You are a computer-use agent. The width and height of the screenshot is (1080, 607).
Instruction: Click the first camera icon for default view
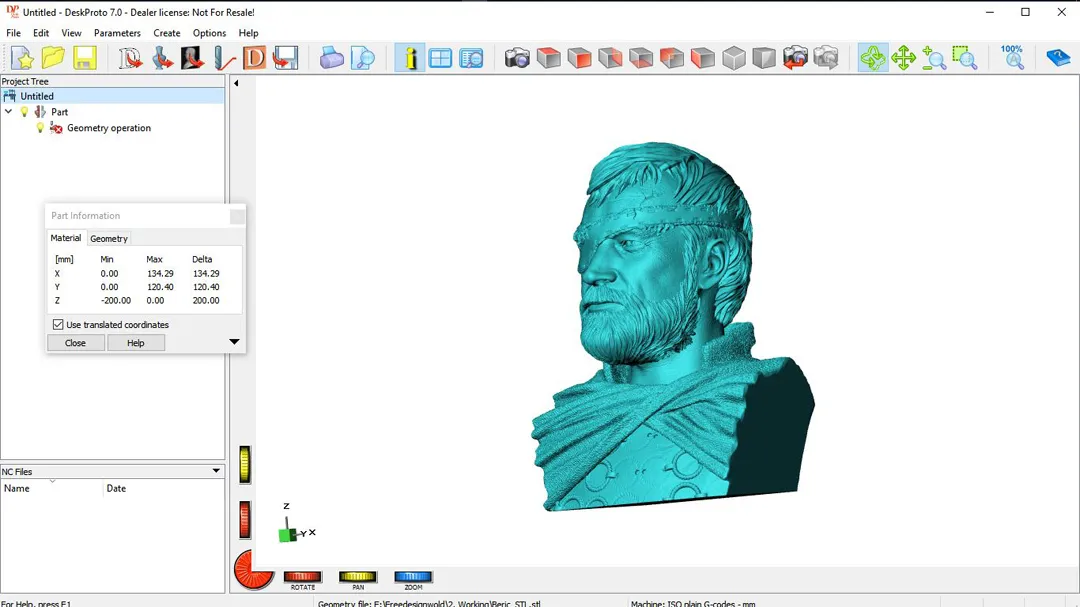click(517, 58)
